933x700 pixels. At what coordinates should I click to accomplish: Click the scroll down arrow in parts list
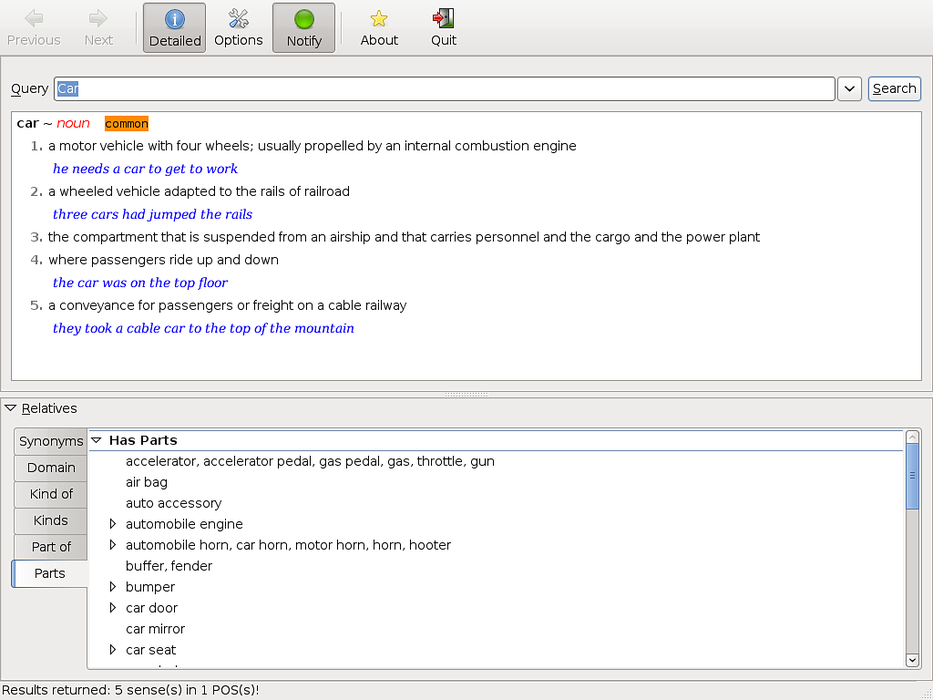click(912, 660)
